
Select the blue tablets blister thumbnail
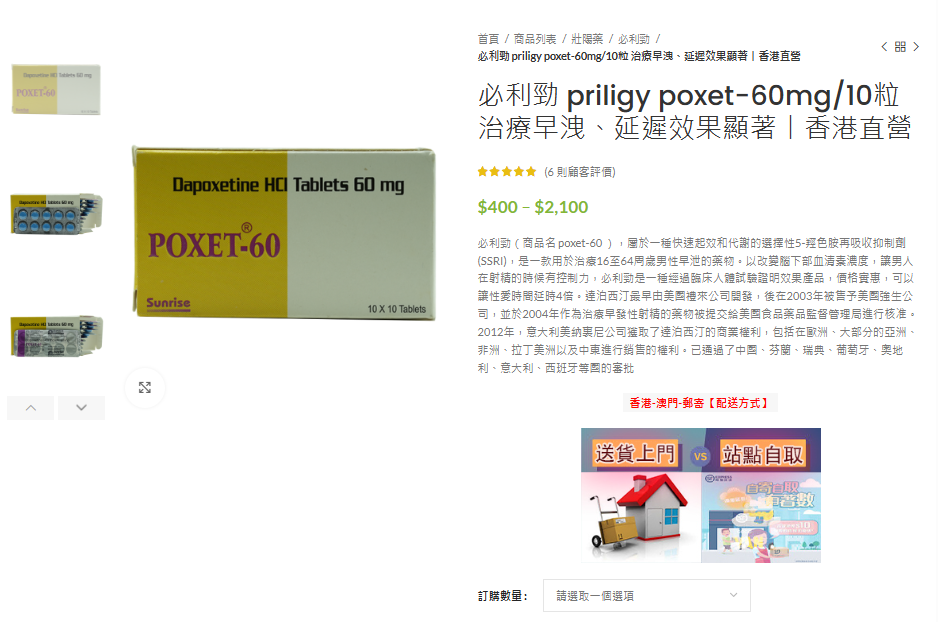tap(56, 213)
